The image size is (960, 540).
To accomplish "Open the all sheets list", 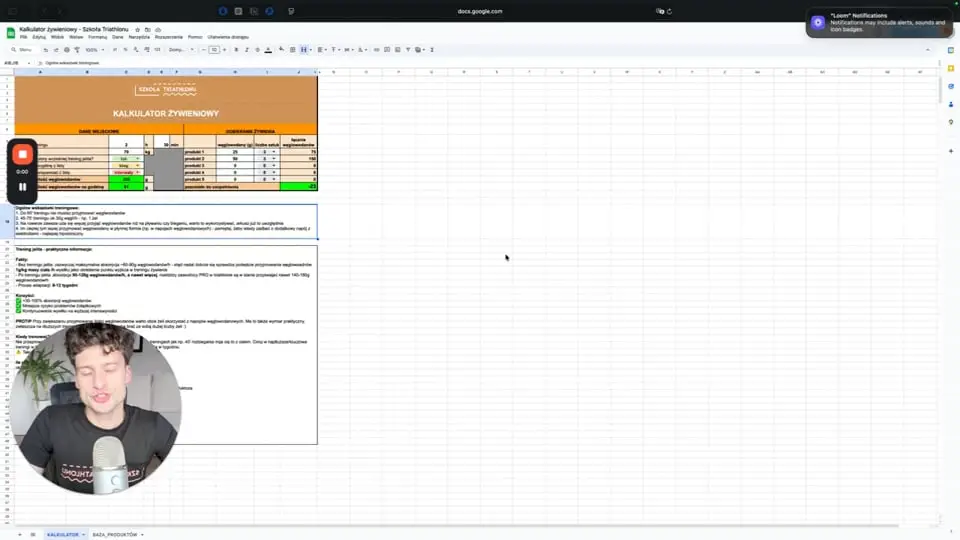I will 33,534.
